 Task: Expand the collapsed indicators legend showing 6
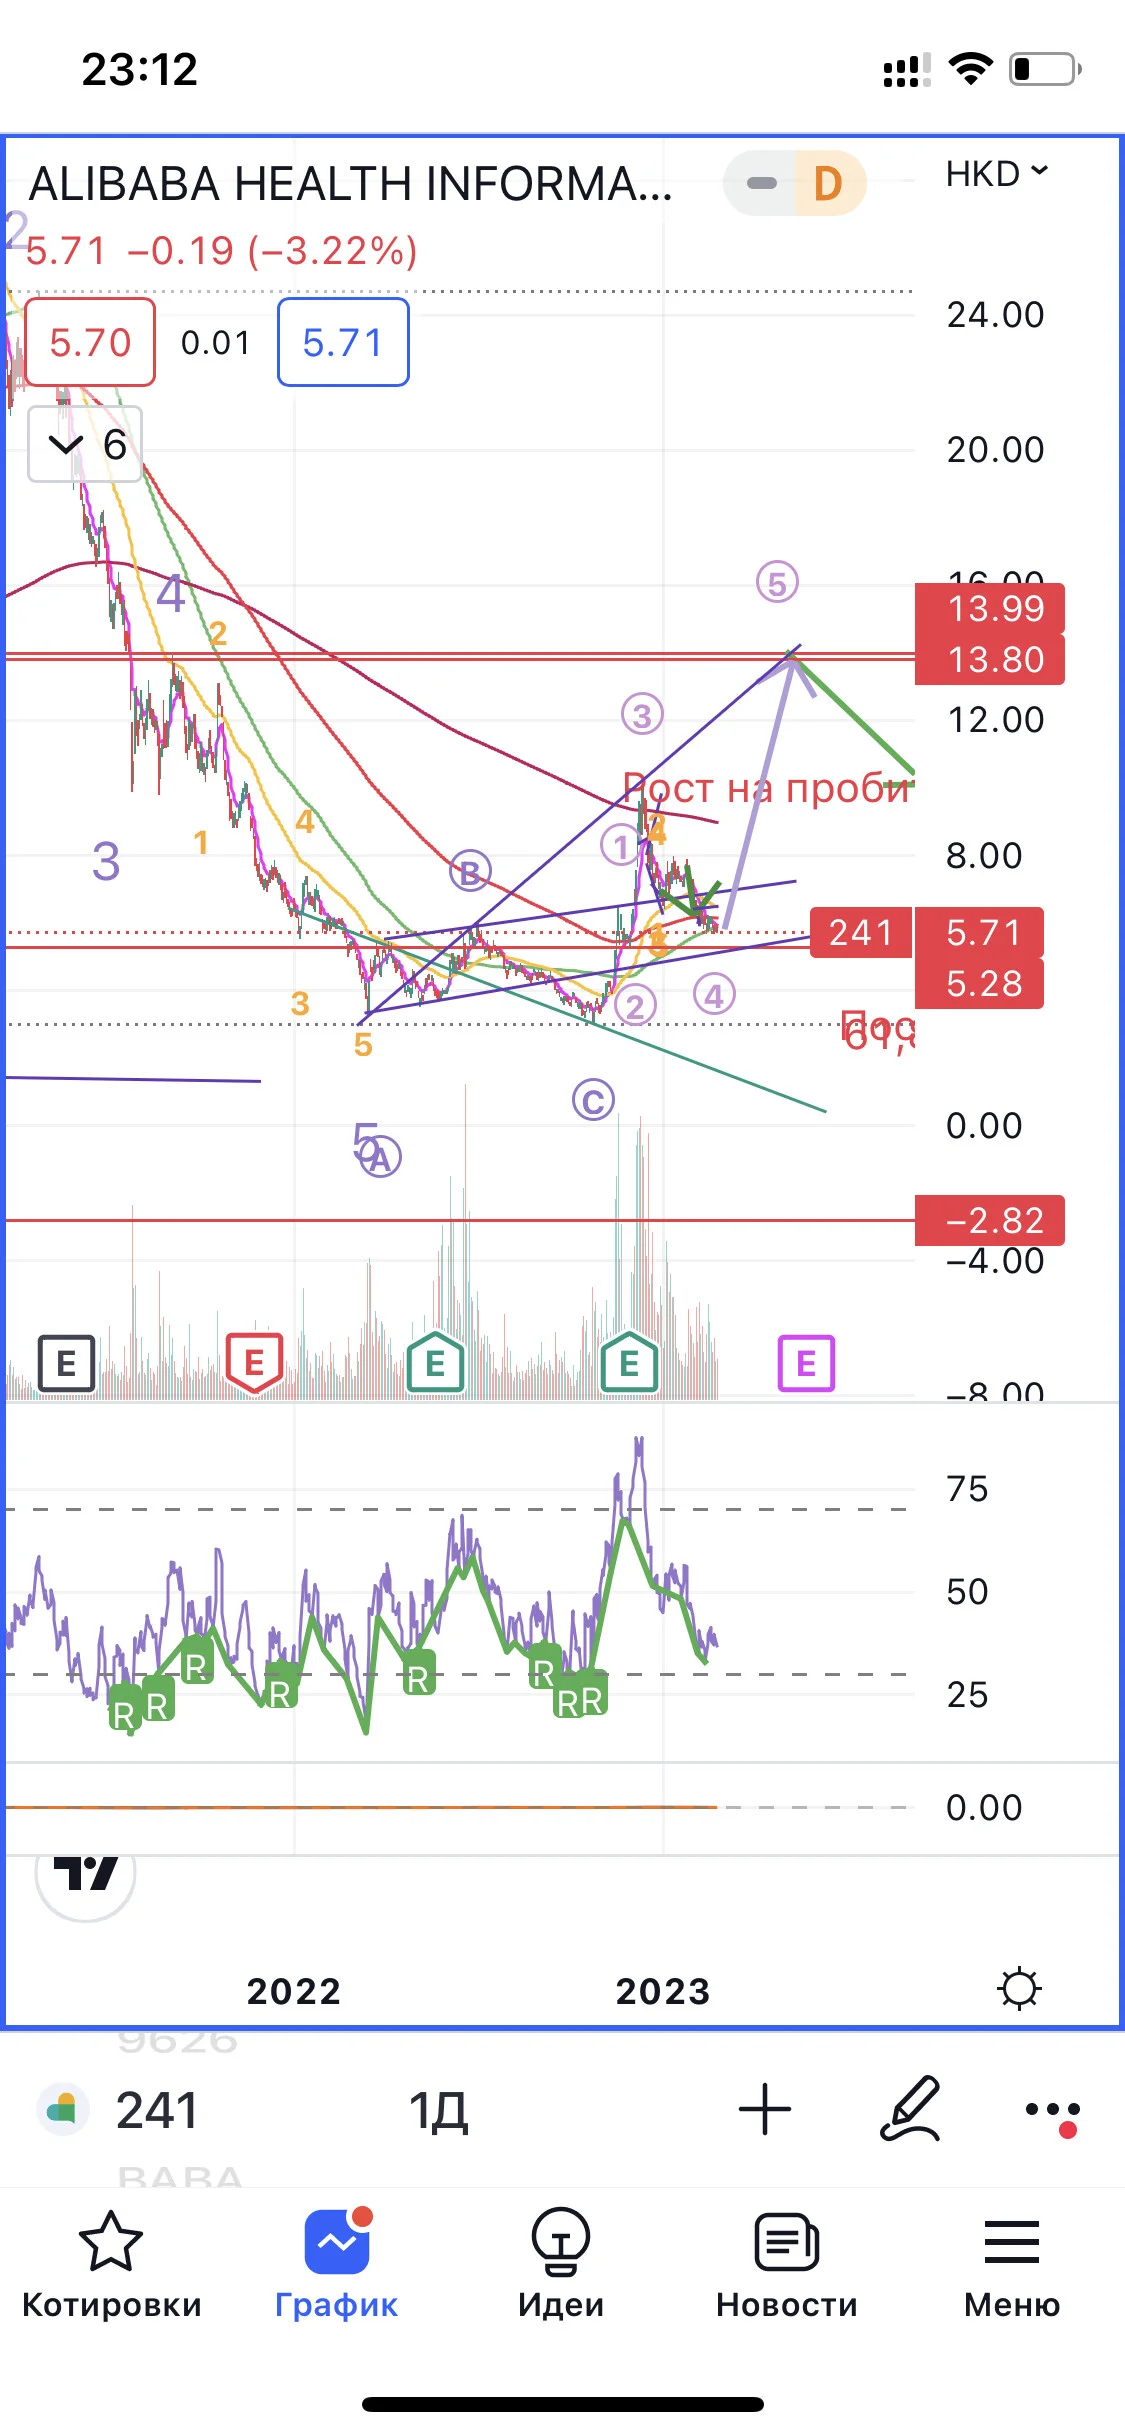click(x=85, y=444)
